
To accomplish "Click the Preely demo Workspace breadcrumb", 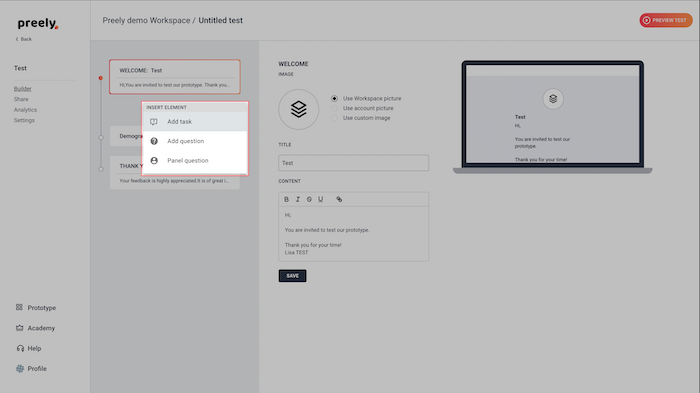I will 146,21.
